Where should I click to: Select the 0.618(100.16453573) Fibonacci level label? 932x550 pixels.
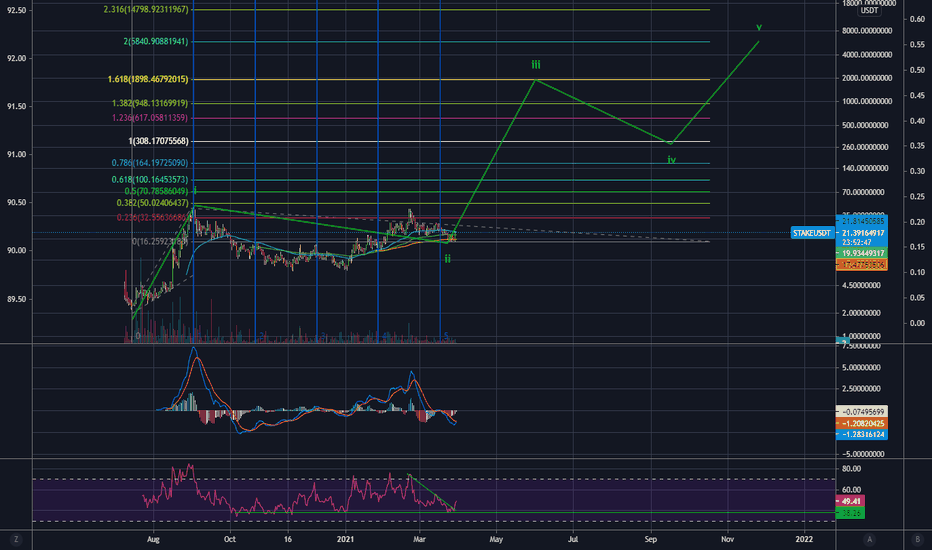150,180
